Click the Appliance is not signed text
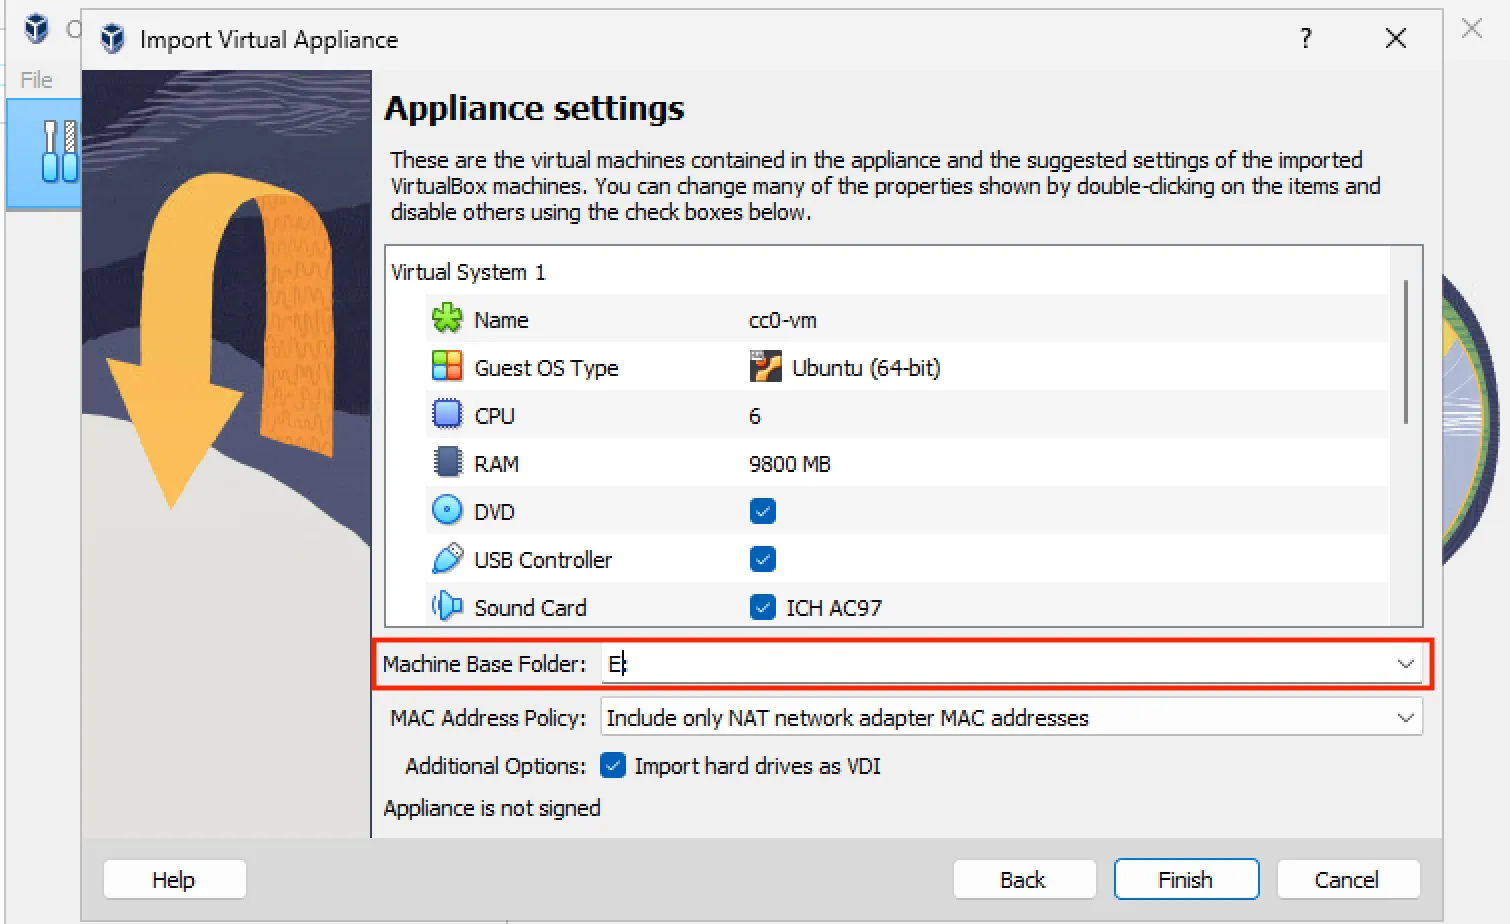Viewport: 1510px width, 924px height. point(492,808)
